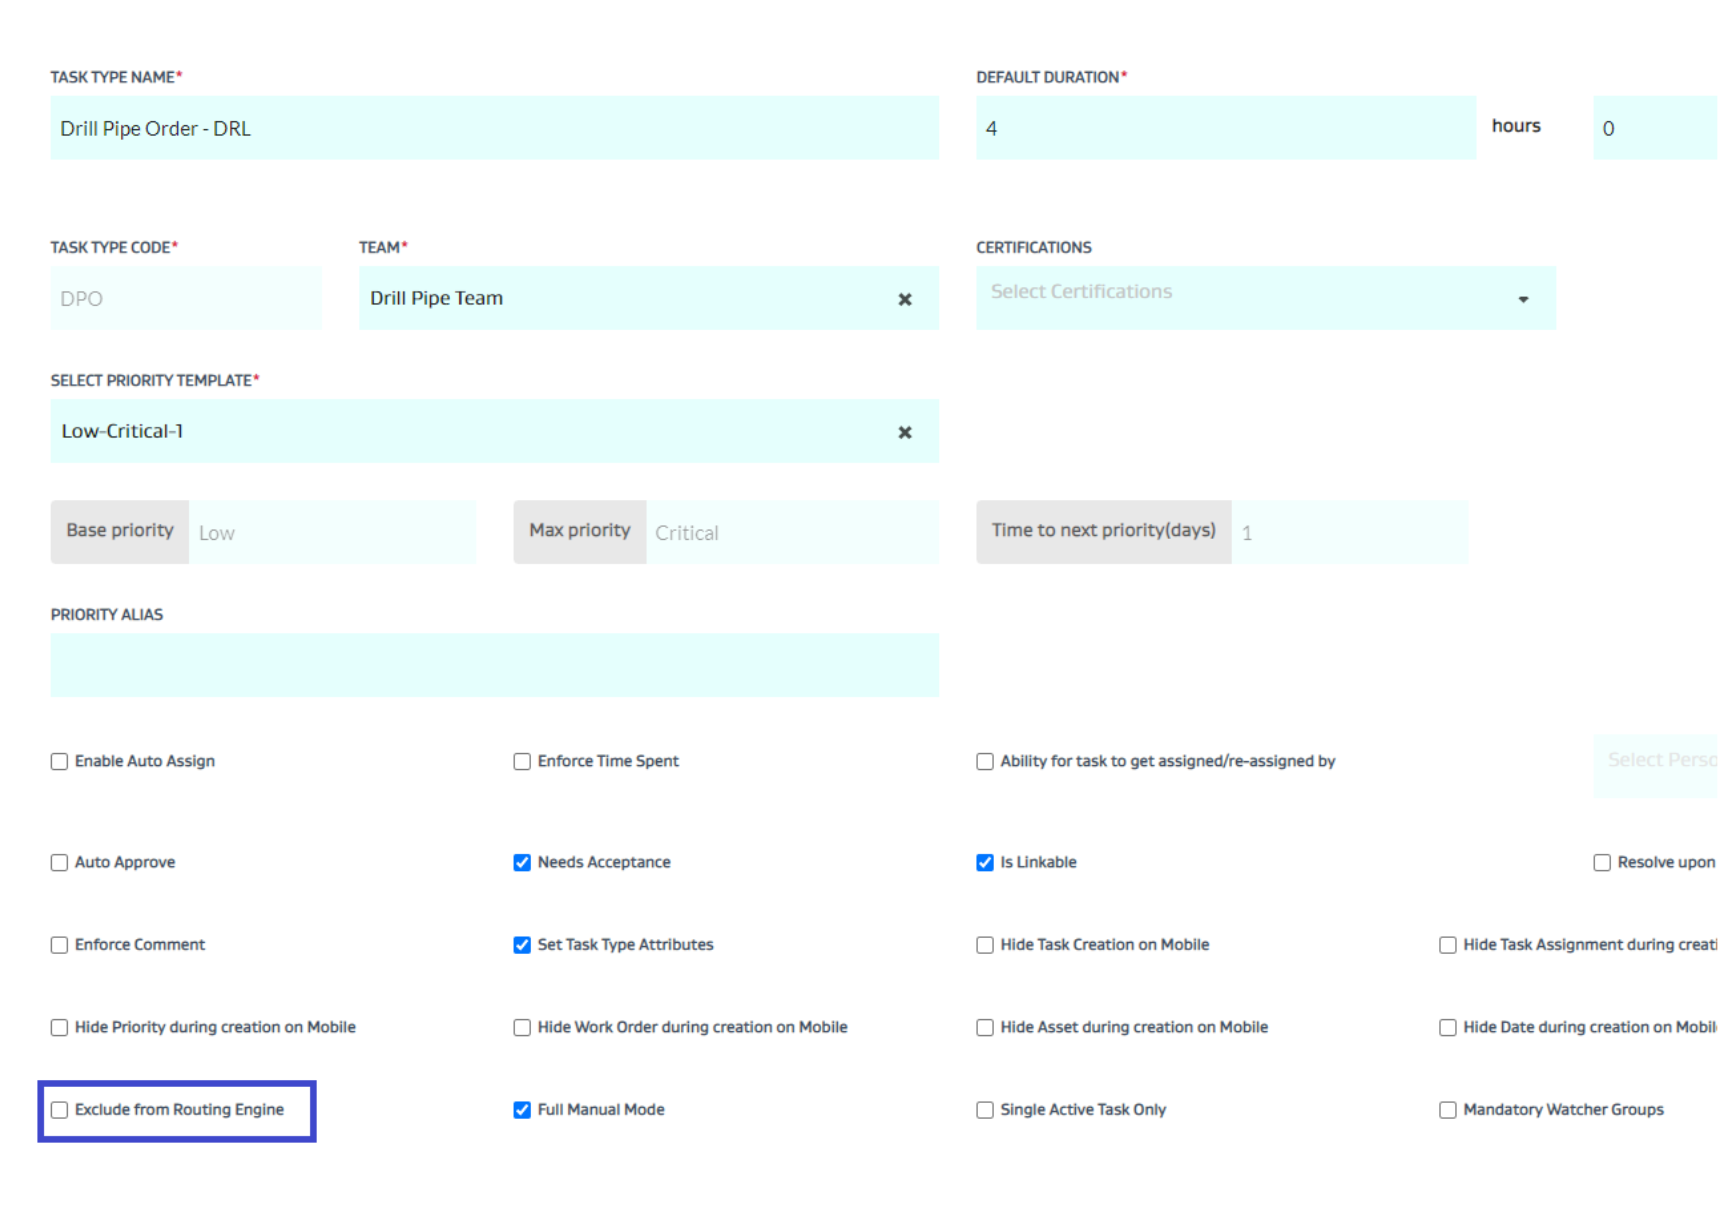Open the Certifications dropdown arrow
The height and width of the screenshot is (1208, 1734).
(x=1522, y=299)
